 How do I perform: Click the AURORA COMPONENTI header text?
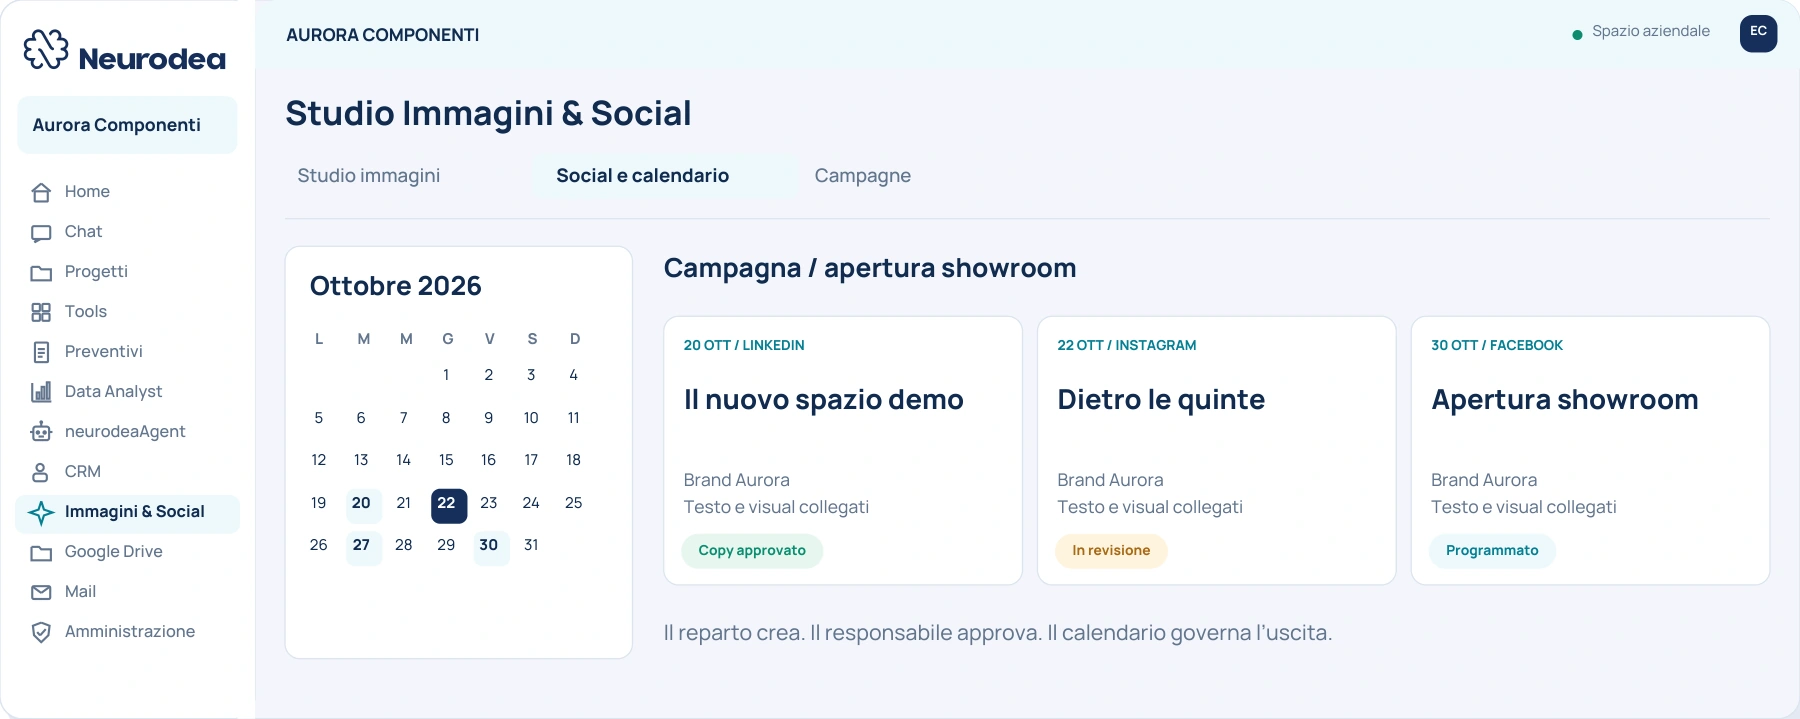tap(382, 35)
